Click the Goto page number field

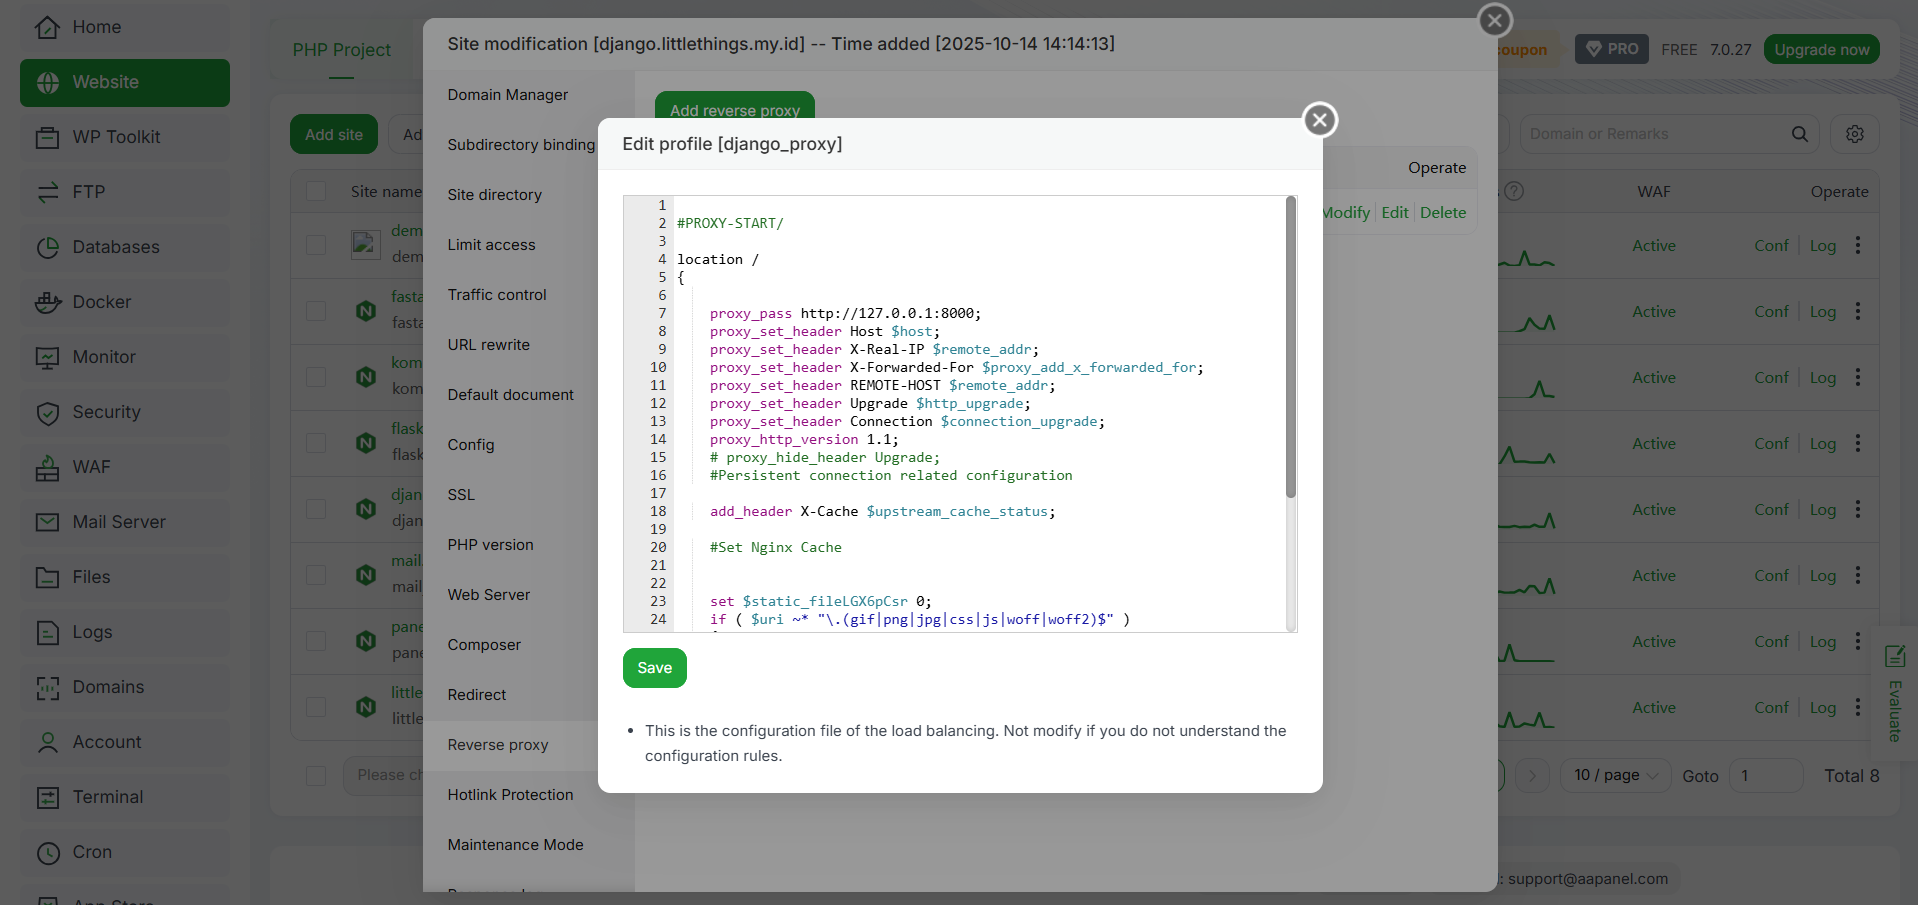[x=1766, y=775]
